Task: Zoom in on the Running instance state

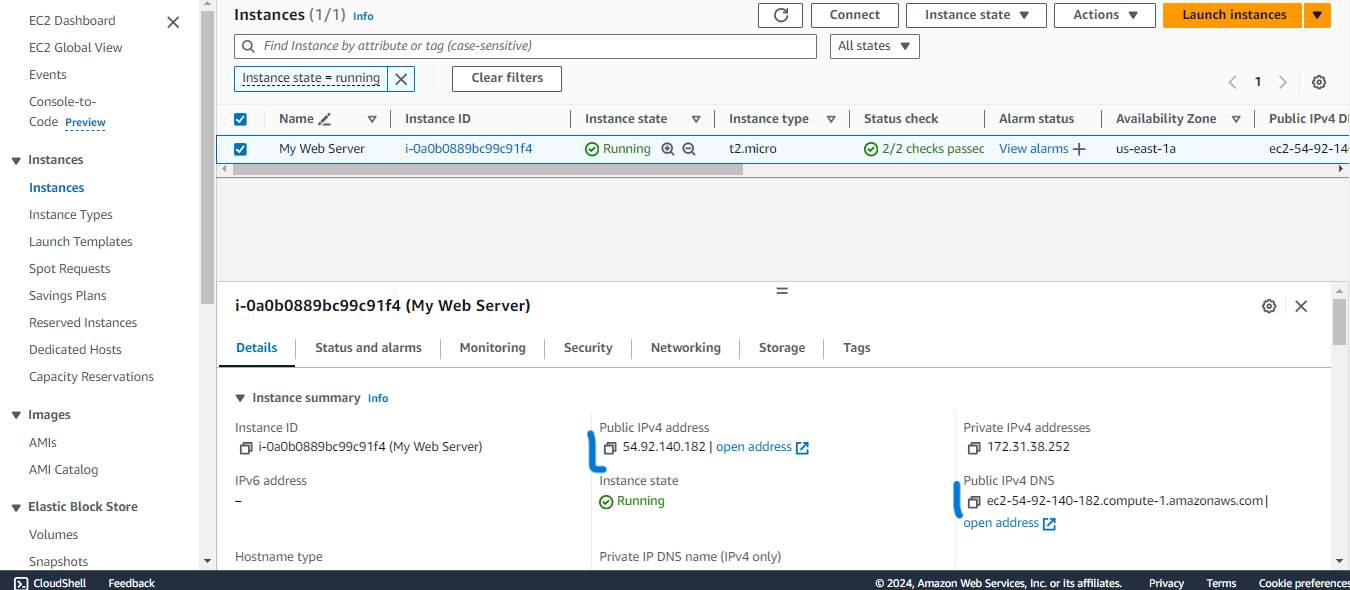Action: 667,148
